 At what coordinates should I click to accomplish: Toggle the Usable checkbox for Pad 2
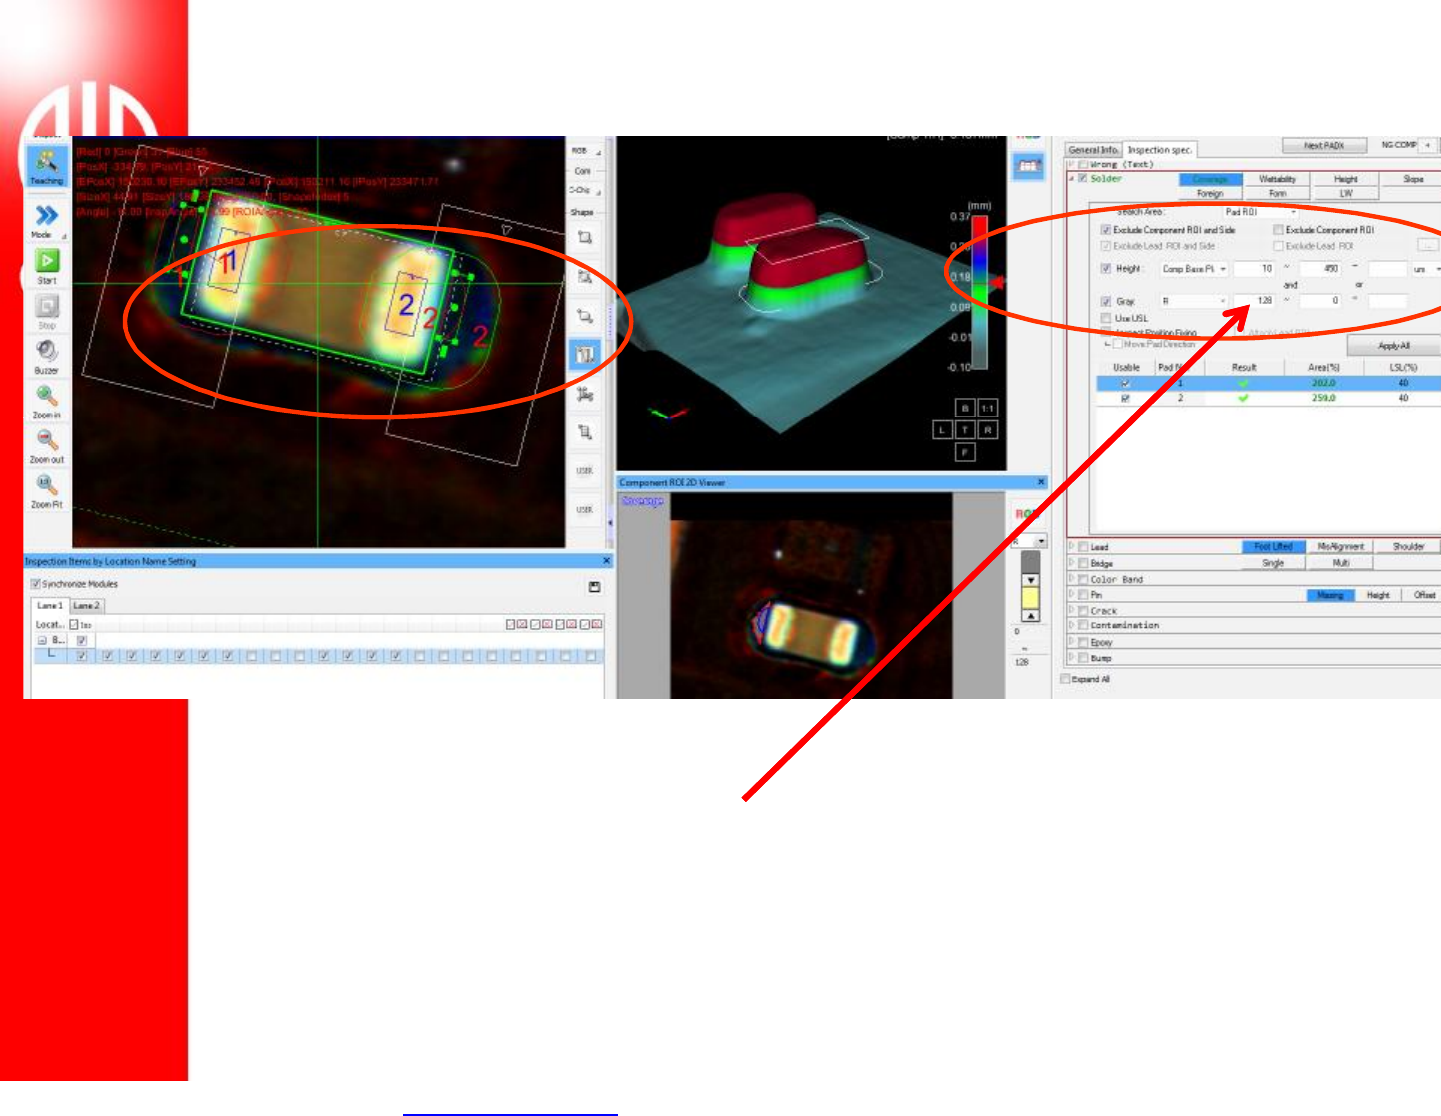[x=1125, y=398]
